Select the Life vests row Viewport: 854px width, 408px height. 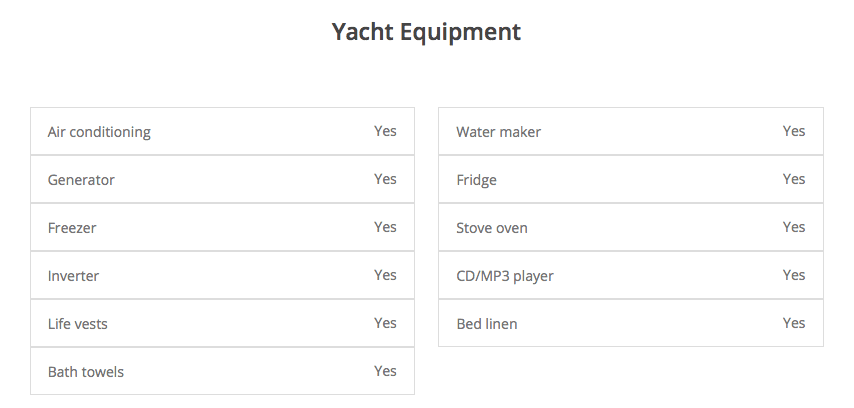(x=222, y=324)
